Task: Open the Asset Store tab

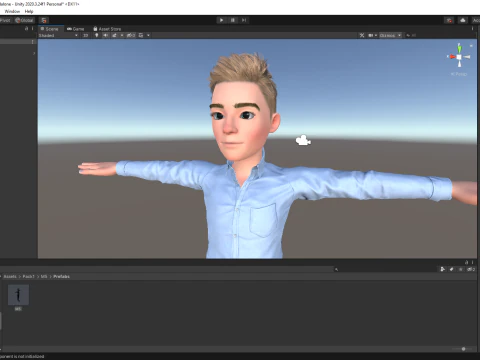Action: click(x=107, y=29)
